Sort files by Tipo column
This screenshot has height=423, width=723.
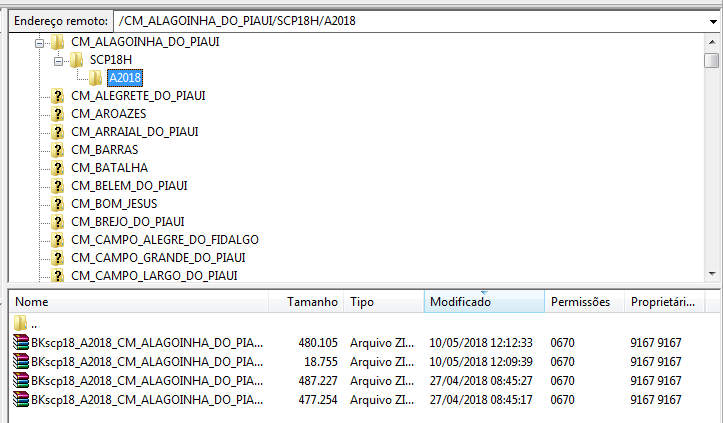pyautogui.click(x=384, y=302)
